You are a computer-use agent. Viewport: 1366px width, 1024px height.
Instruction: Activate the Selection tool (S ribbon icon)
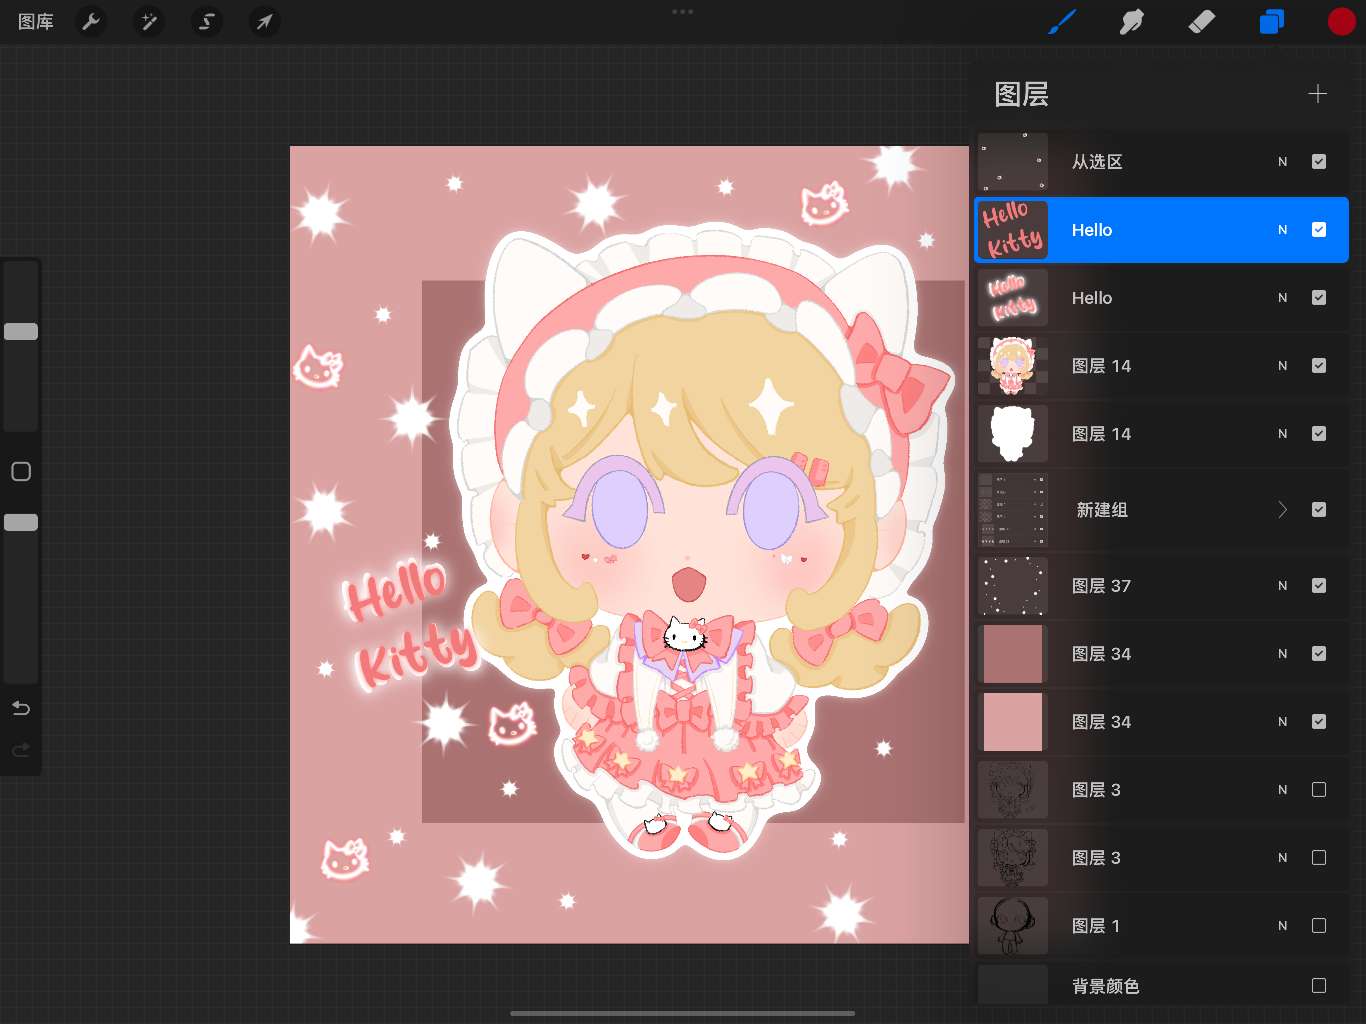207,21
